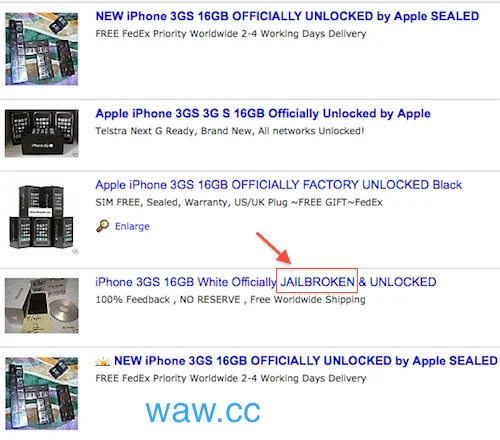Open the Enlarge link
The image size is (500, 440).
(132, 226)
